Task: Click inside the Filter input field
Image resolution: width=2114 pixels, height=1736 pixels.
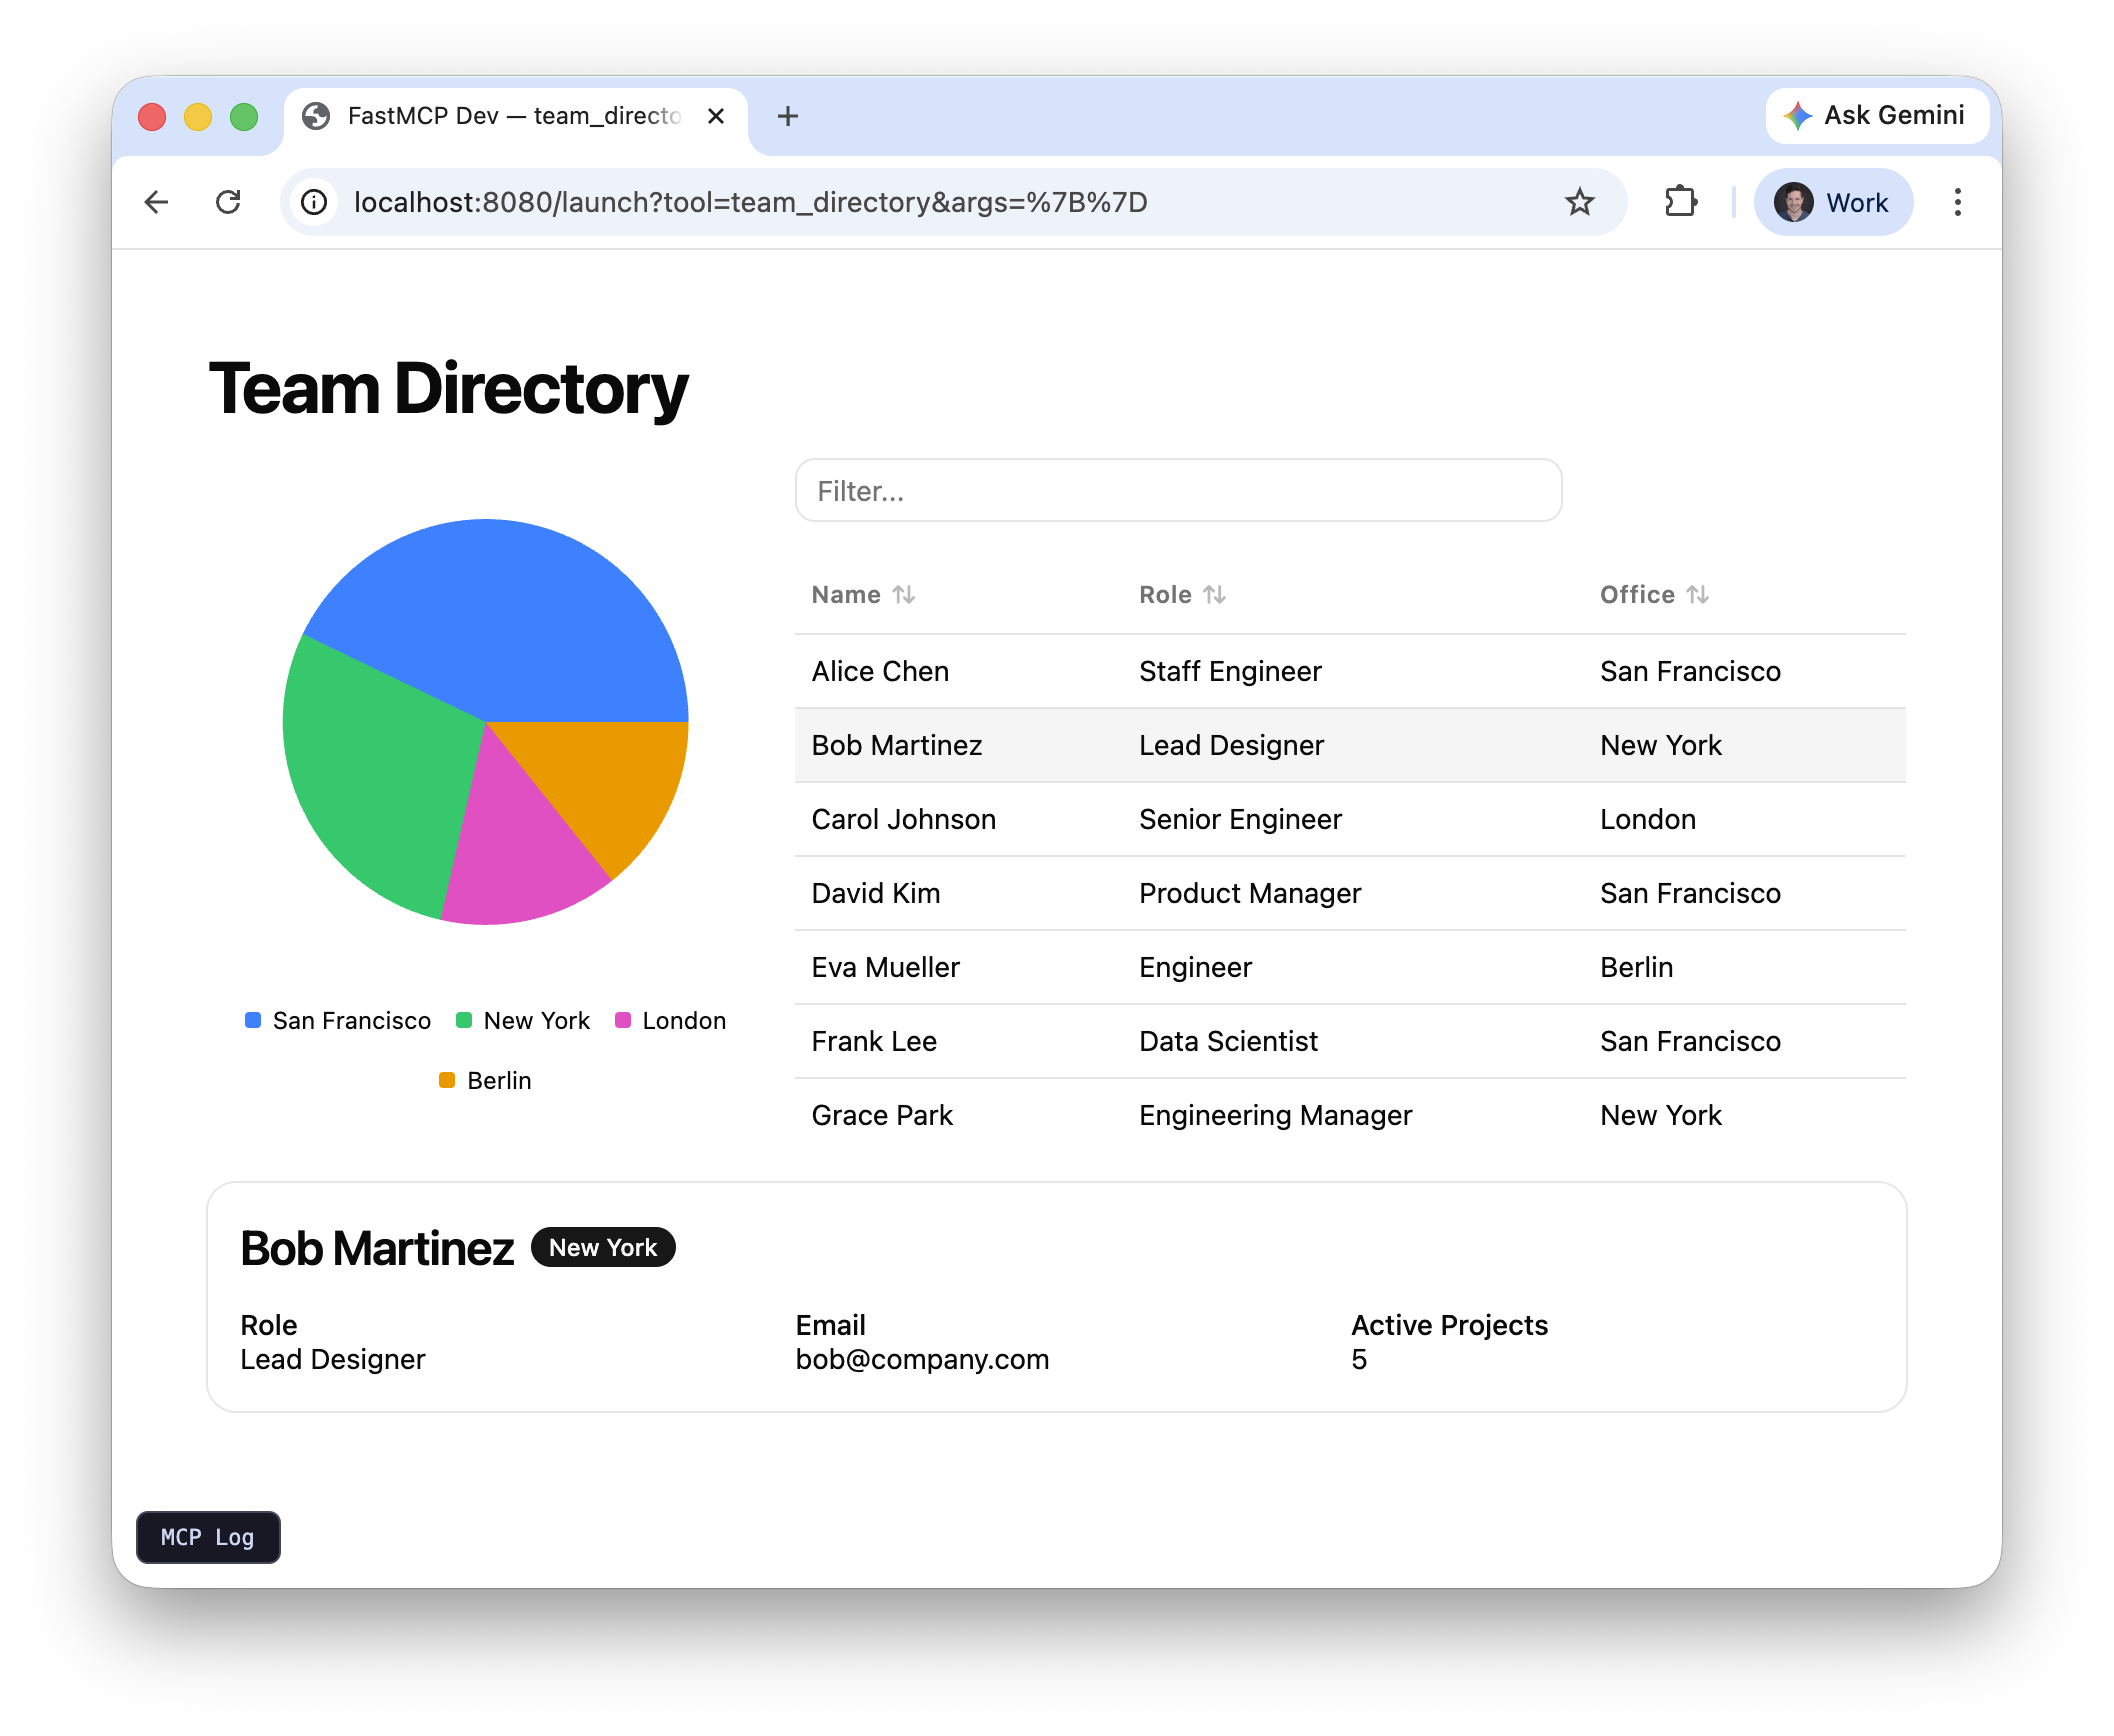Action: (1177, 490)
